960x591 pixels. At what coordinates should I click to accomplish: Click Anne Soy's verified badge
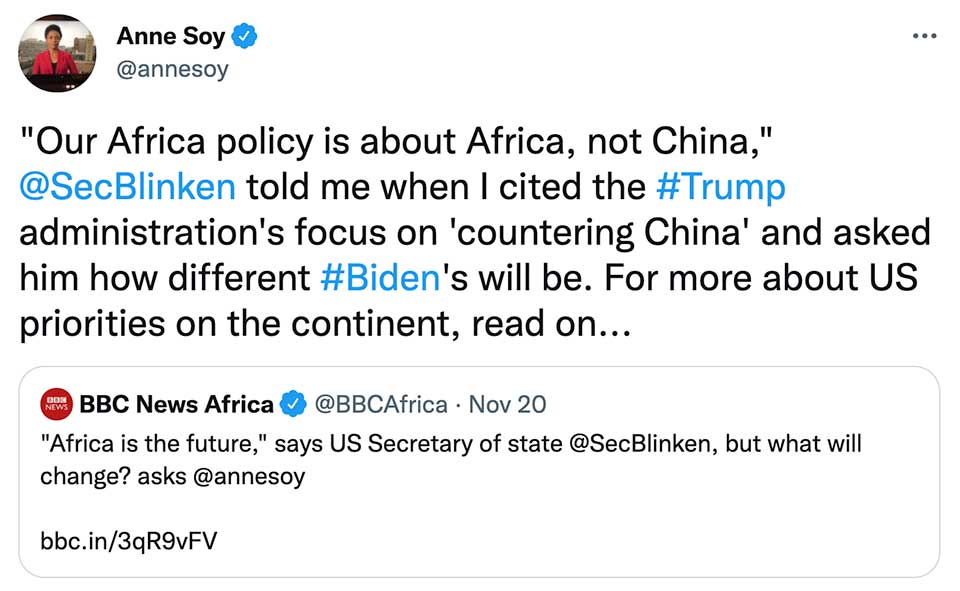coord(245,37)
